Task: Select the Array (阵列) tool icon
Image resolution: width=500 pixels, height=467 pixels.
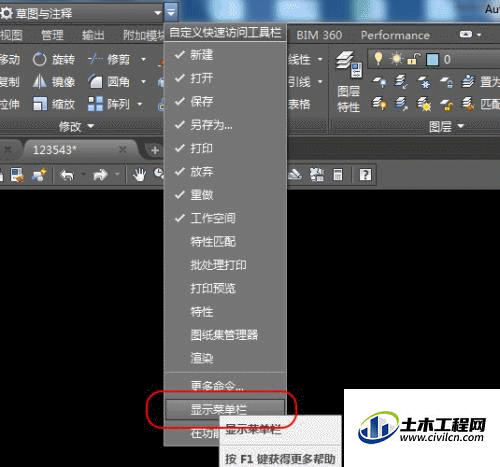Action: [95, 104]
